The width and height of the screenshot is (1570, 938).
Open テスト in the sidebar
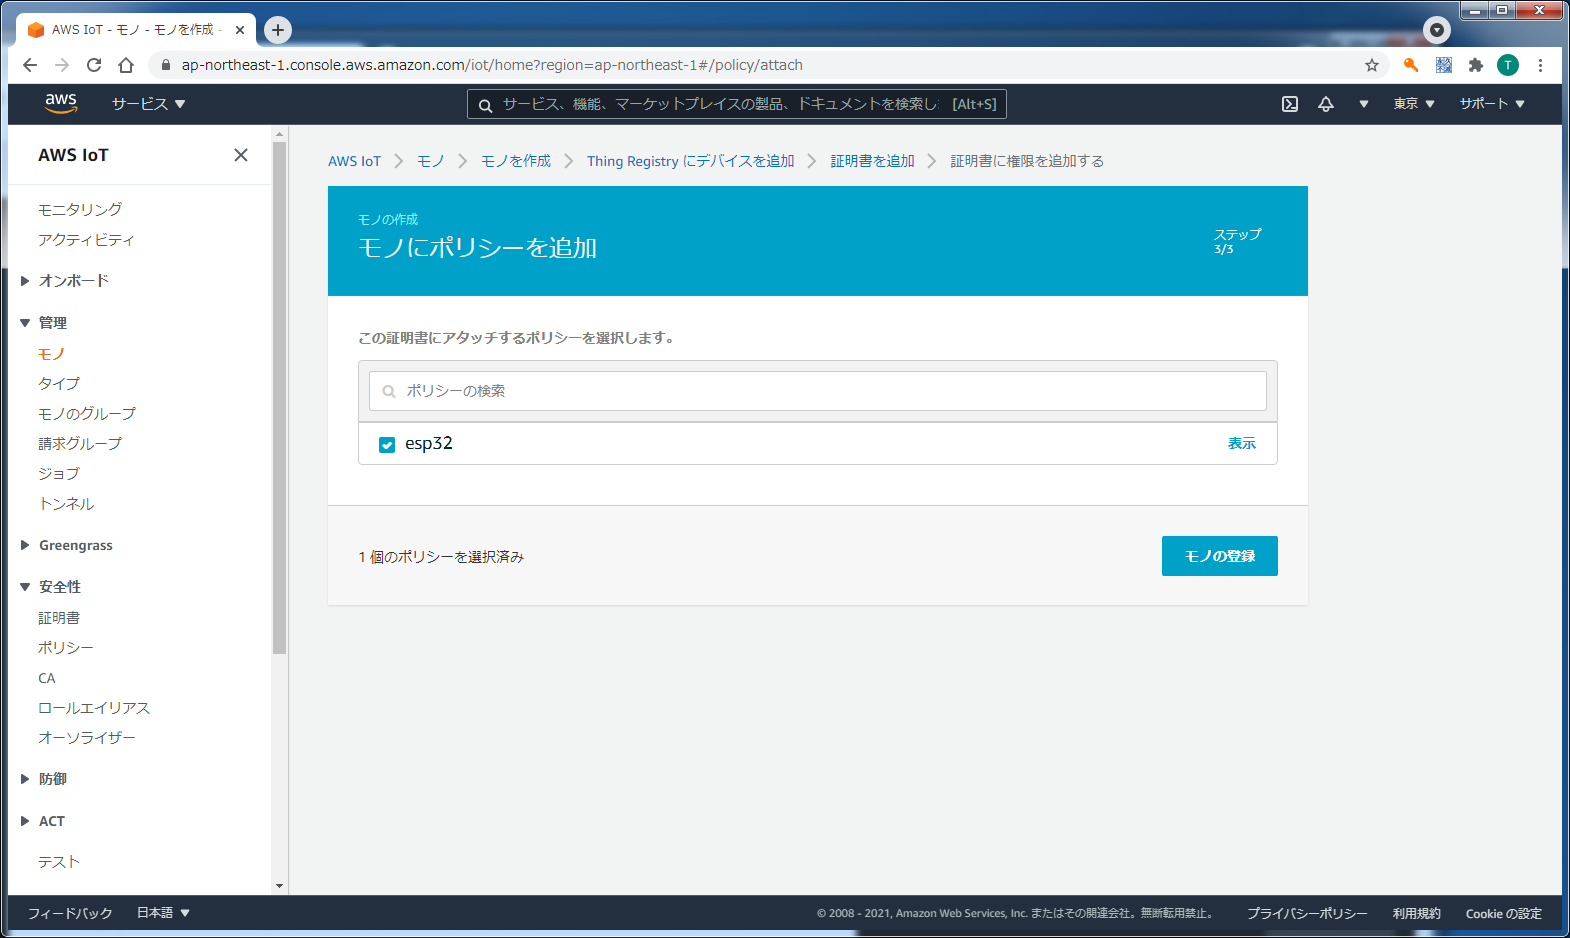(x=59, y=862)
